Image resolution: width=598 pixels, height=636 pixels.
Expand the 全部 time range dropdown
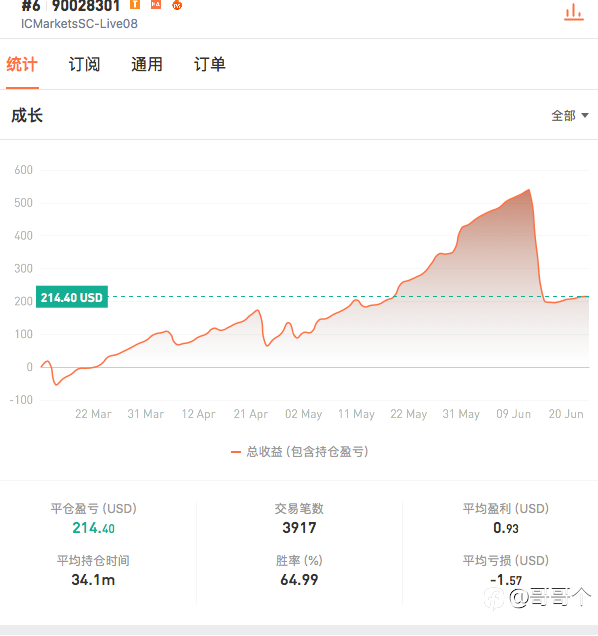pyautogui.click(x=570, y=116)
